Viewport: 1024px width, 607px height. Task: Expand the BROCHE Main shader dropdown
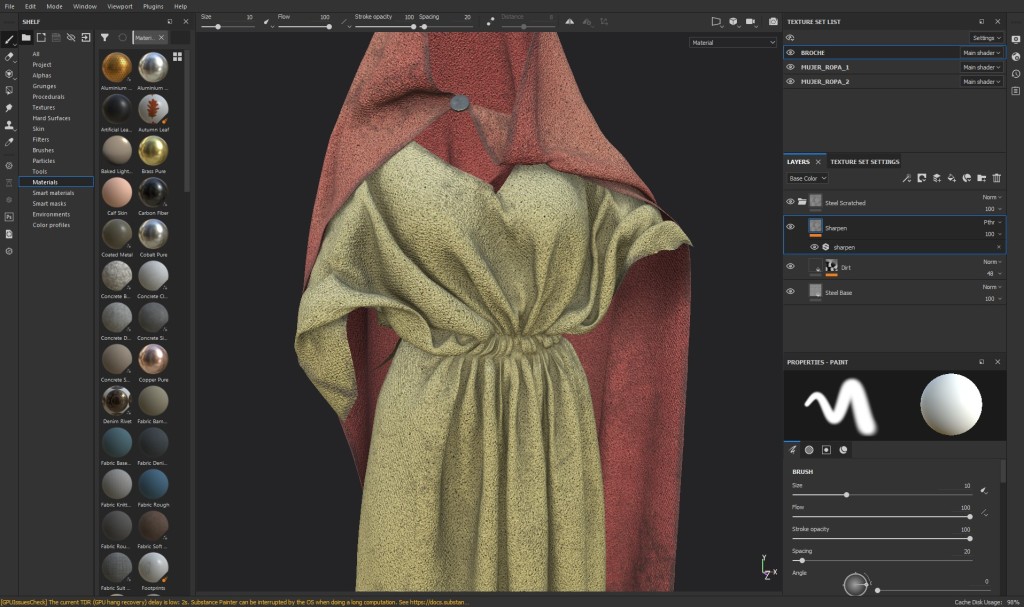click(981, 53)
